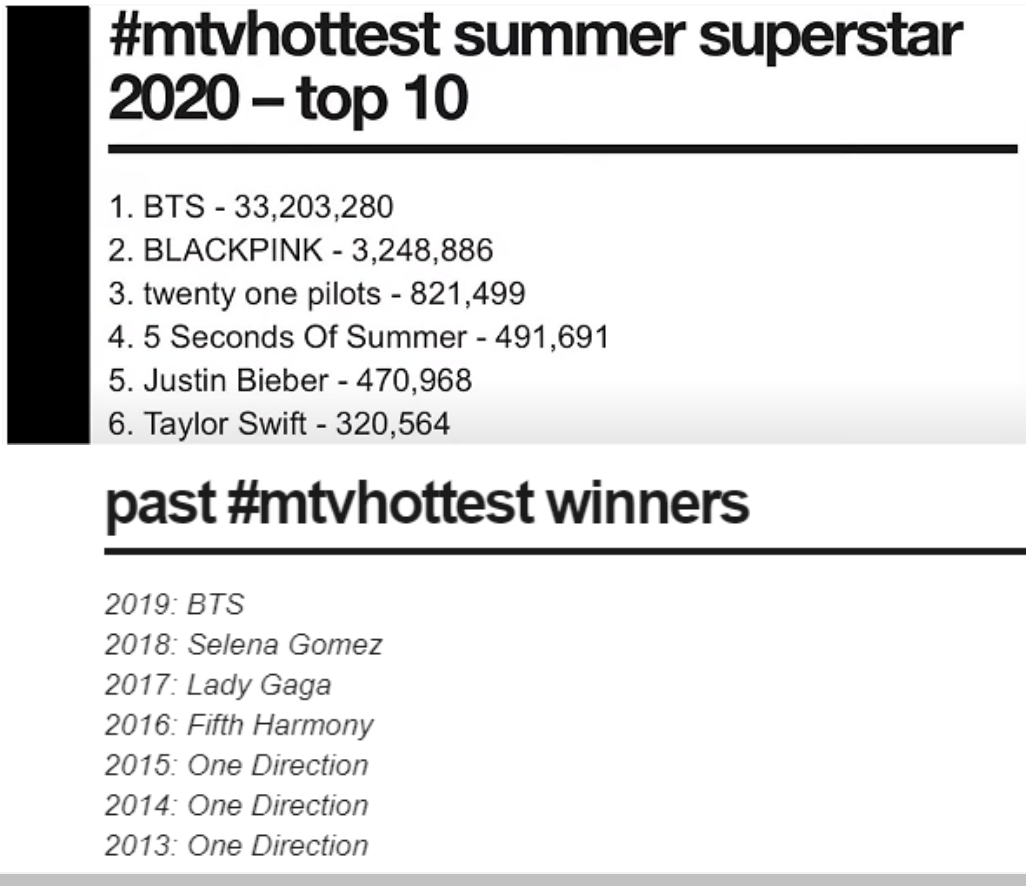Select the 2013: One Direction winner line
Image resolution: width=1026 pixels, height=886 pixels.
click(x=236, y=845)
